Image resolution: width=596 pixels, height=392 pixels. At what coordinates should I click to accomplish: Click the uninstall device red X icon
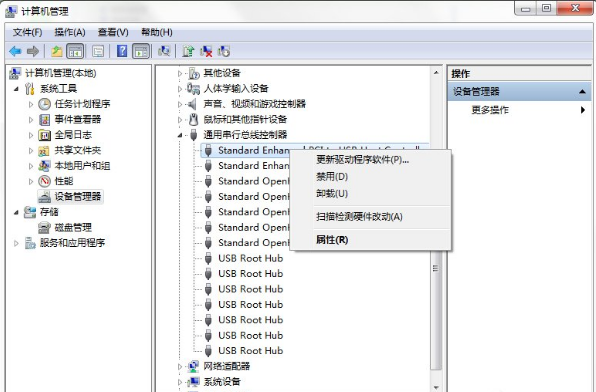tap(206, 51)
